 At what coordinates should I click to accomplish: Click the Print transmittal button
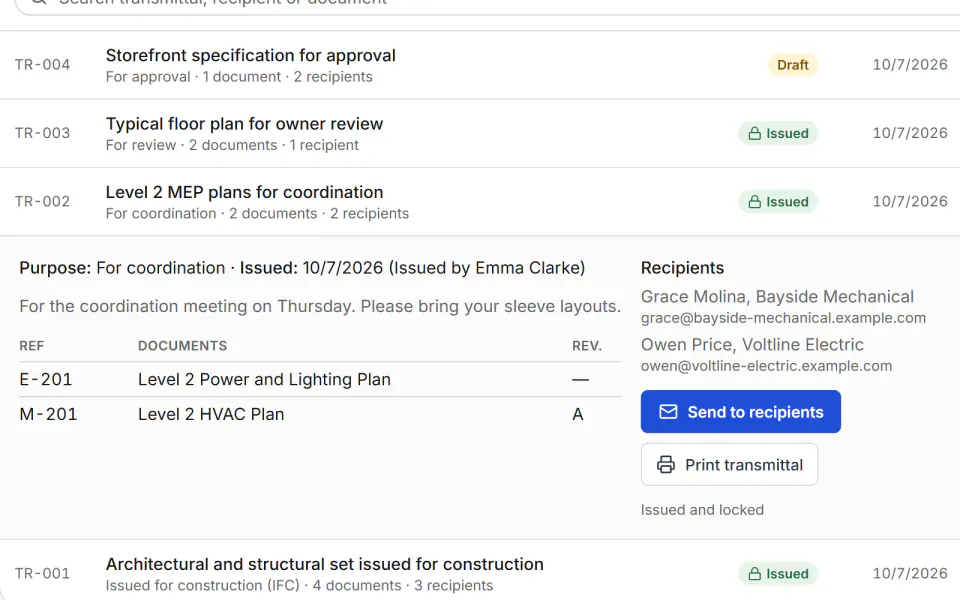pos(729,465)
